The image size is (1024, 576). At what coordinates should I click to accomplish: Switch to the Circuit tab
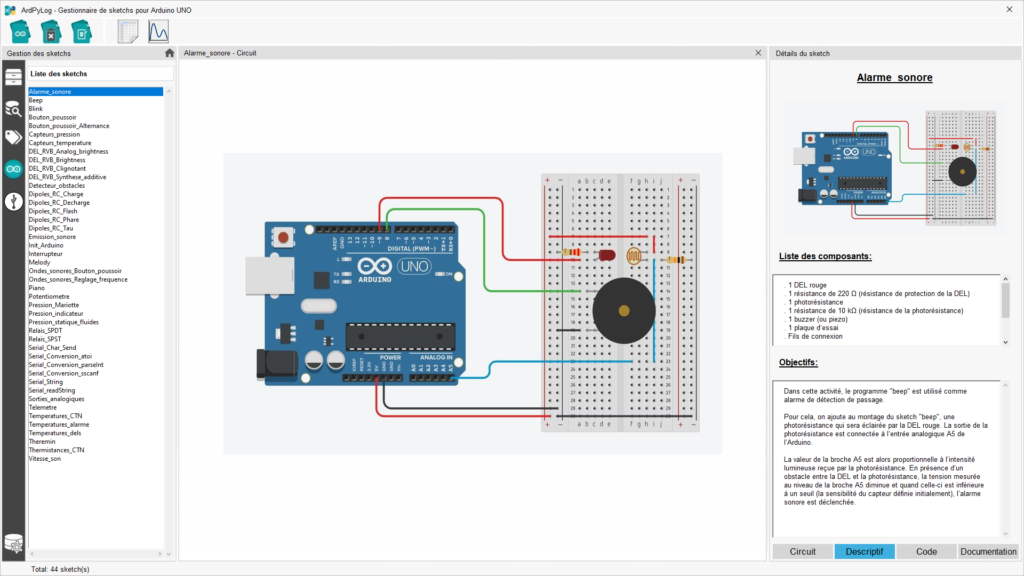(x=802, y=551)
